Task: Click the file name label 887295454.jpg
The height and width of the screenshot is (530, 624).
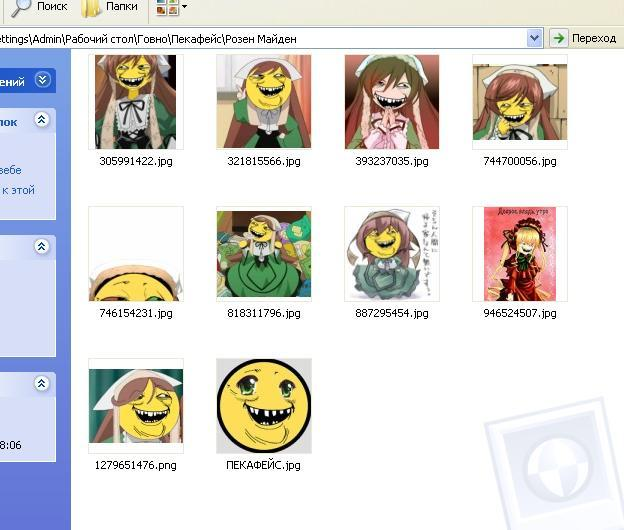Action: click(392, 313)
